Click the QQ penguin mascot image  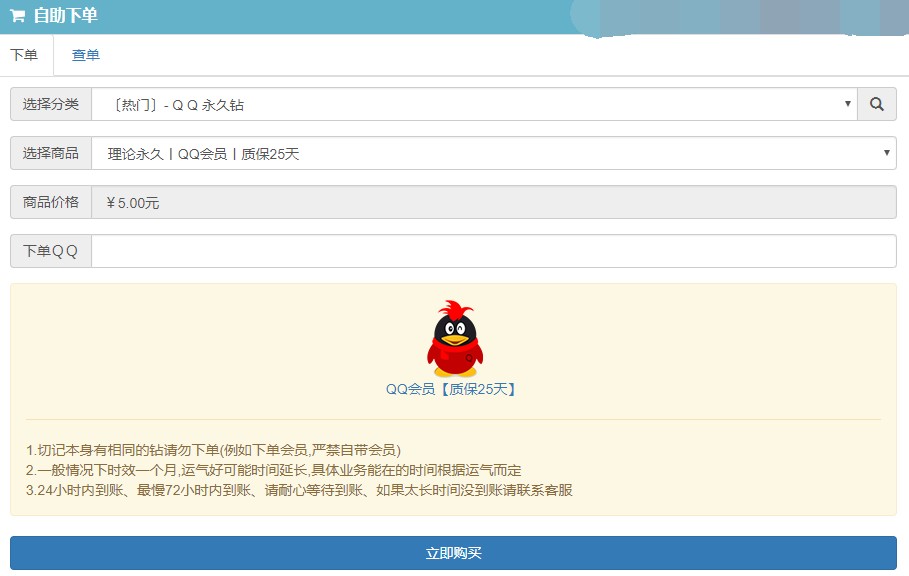tap(455, 338)
